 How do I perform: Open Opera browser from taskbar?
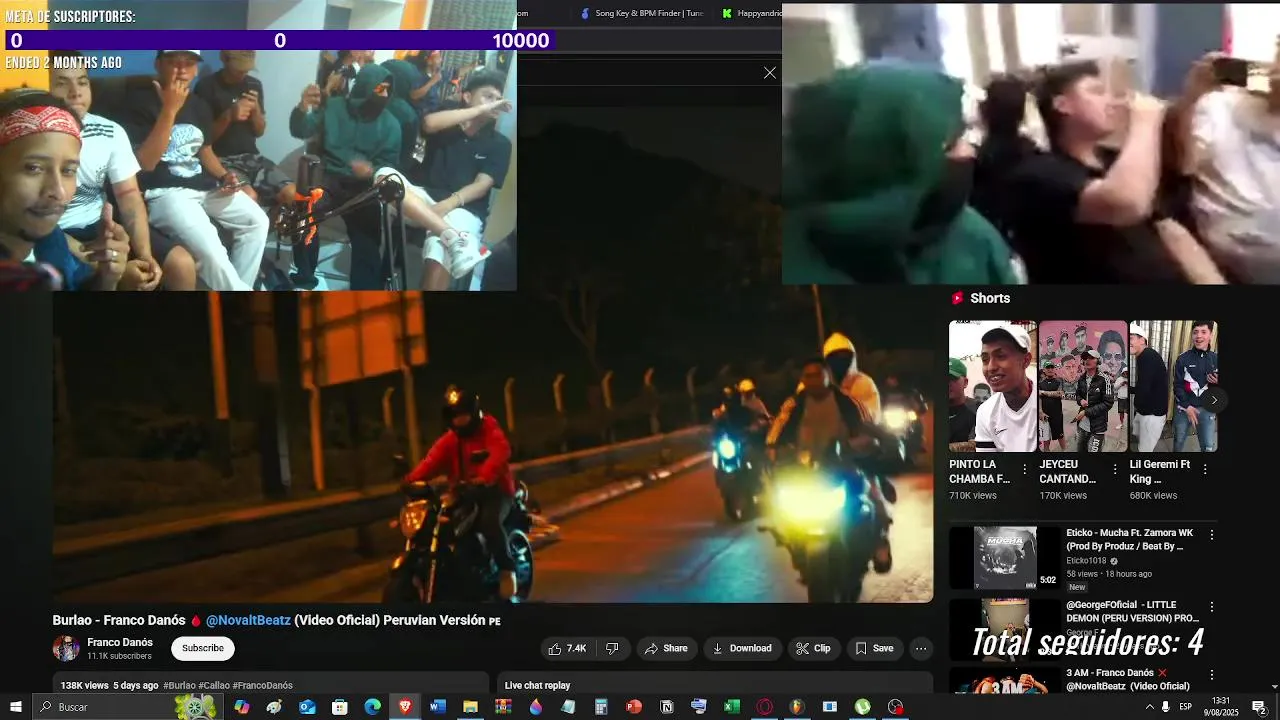click(x=764, y=707)
